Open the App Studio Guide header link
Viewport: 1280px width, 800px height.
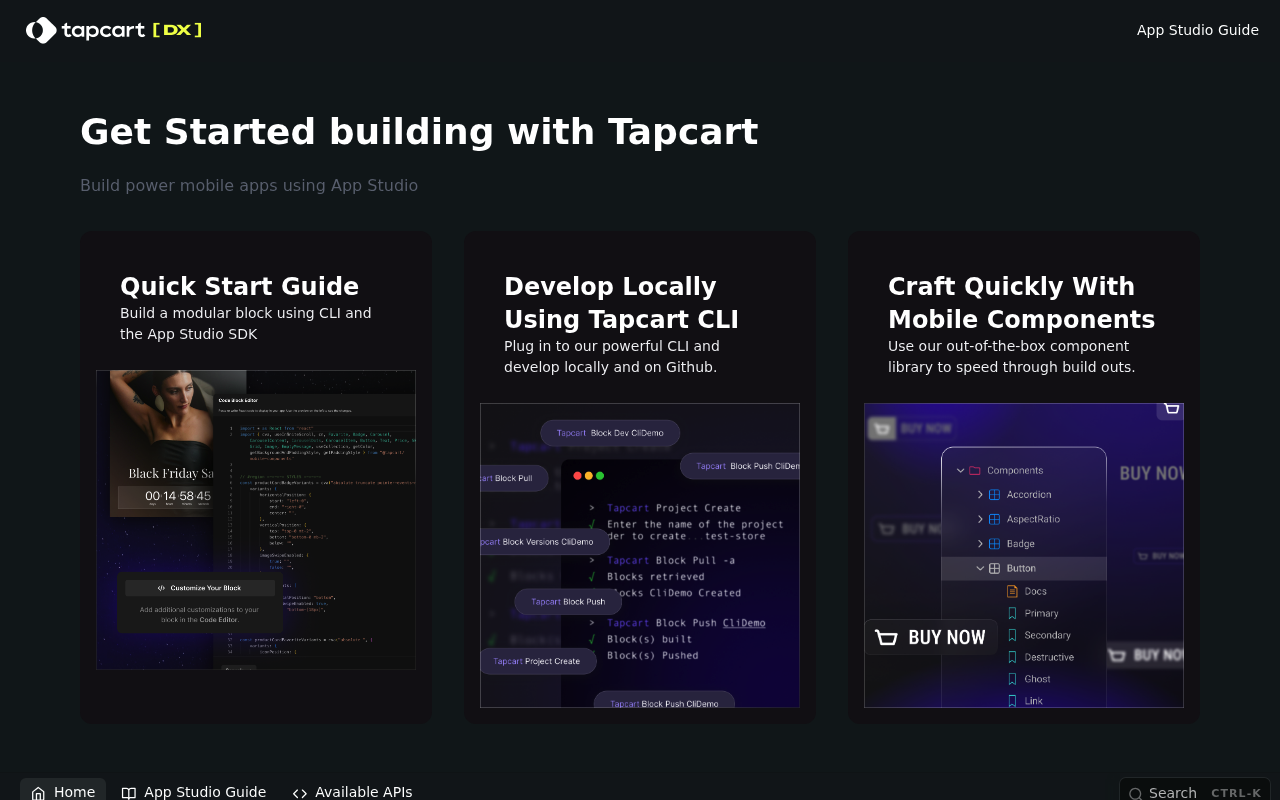[x=1197, y=30]
